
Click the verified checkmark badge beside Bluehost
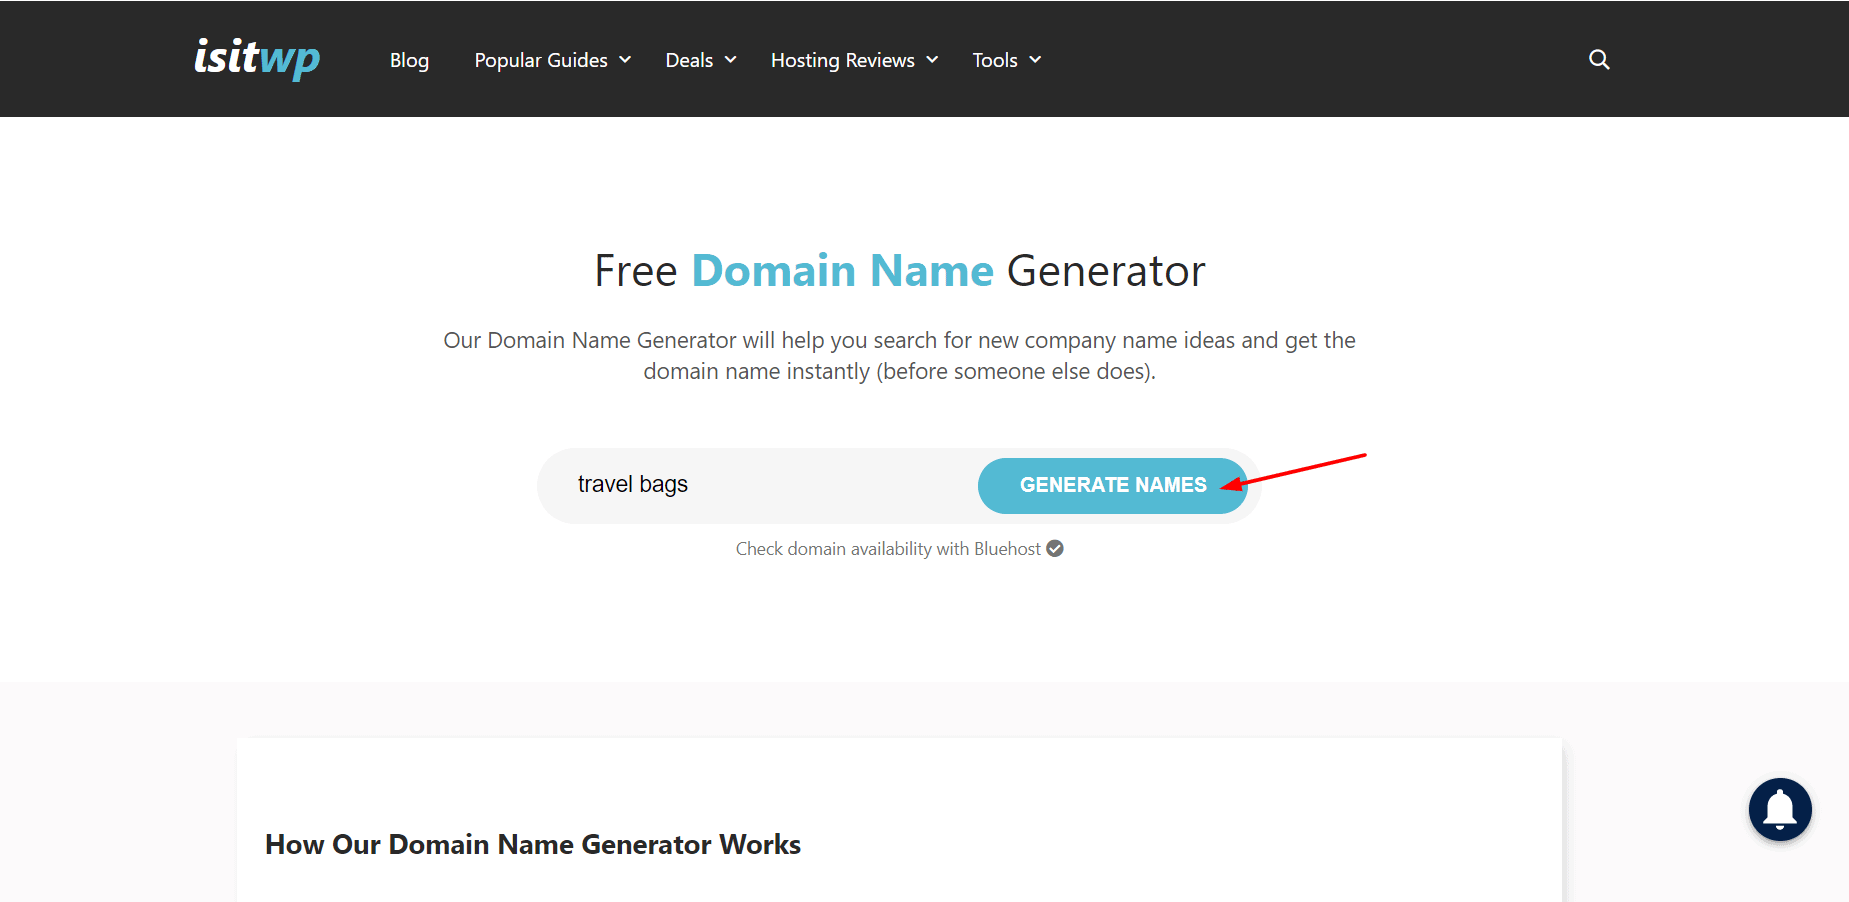click(x=1055, y=549)
